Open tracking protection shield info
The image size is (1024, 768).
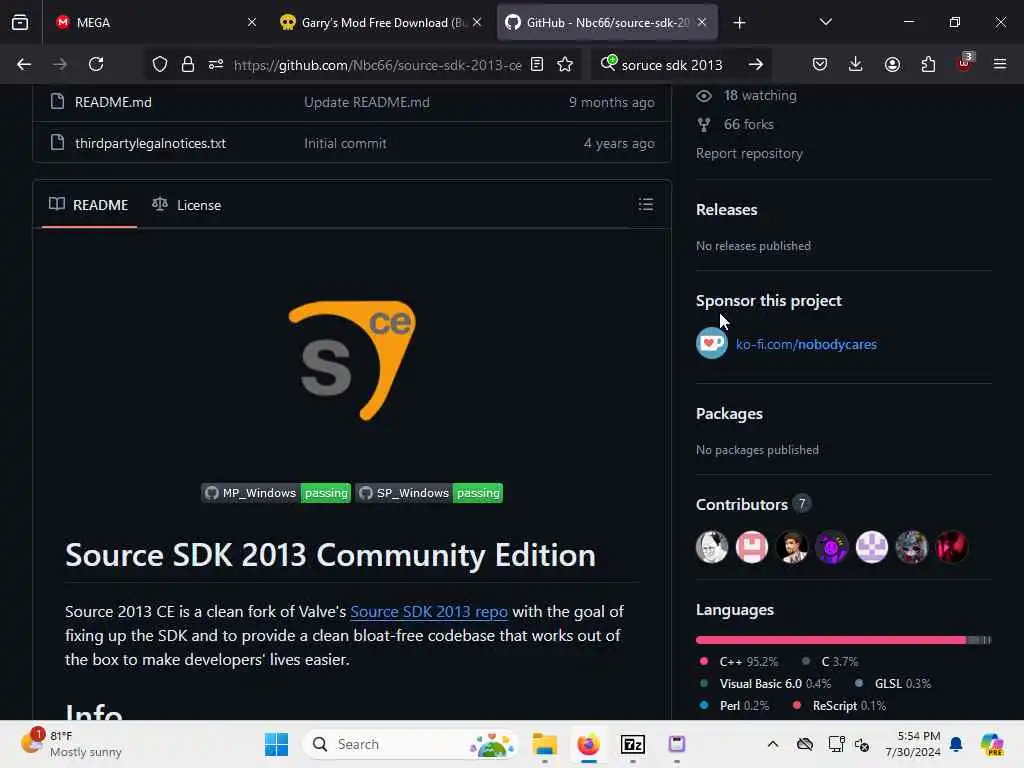click(160, 64)
